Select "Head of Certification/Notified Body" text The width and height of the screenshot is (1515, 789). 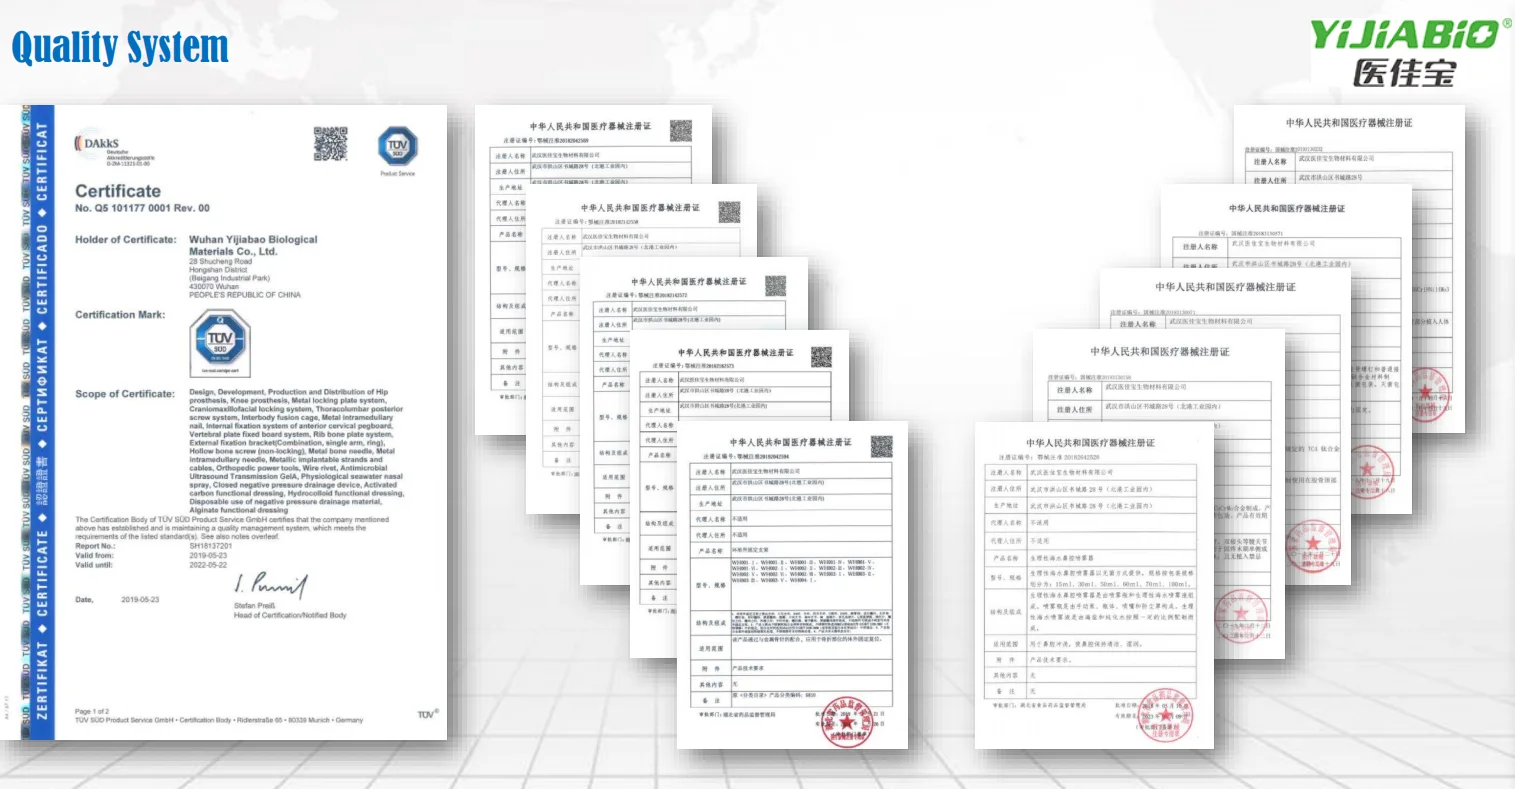pos(290,615)
